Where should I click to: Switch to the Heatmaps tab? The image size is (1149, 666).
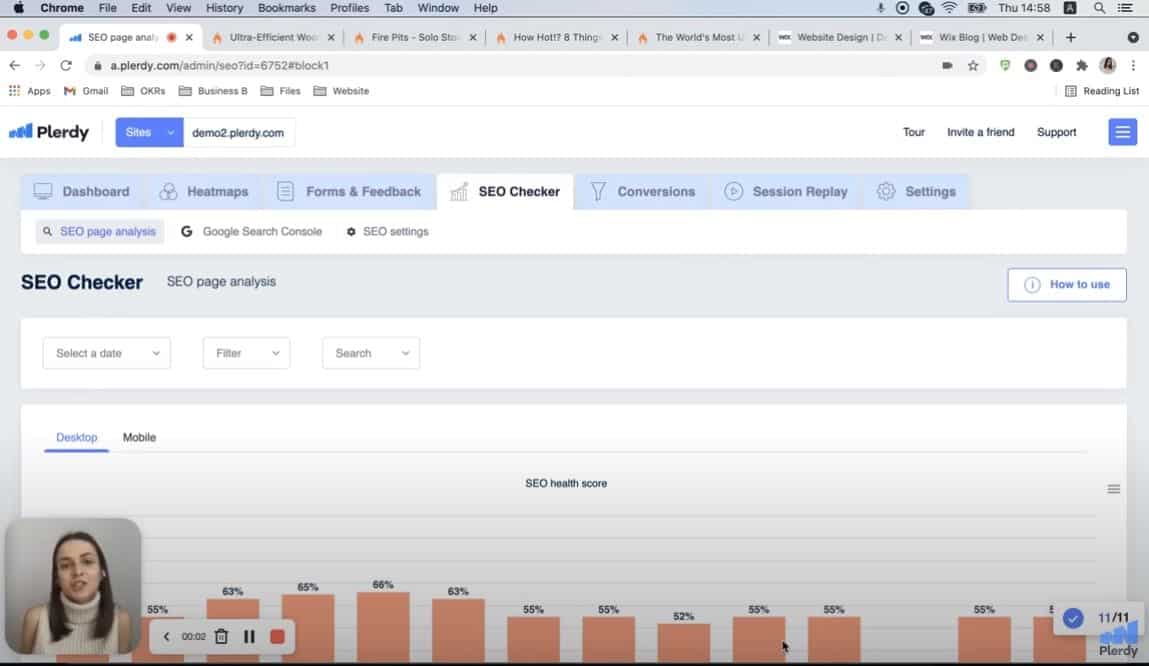[x=204, y=191]
